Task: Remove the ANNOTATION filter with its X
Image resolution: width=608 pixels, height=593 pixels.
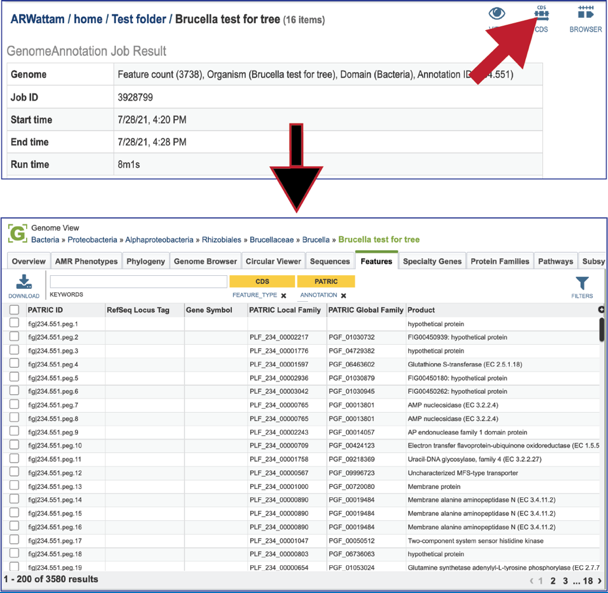Action: [343, 296]
